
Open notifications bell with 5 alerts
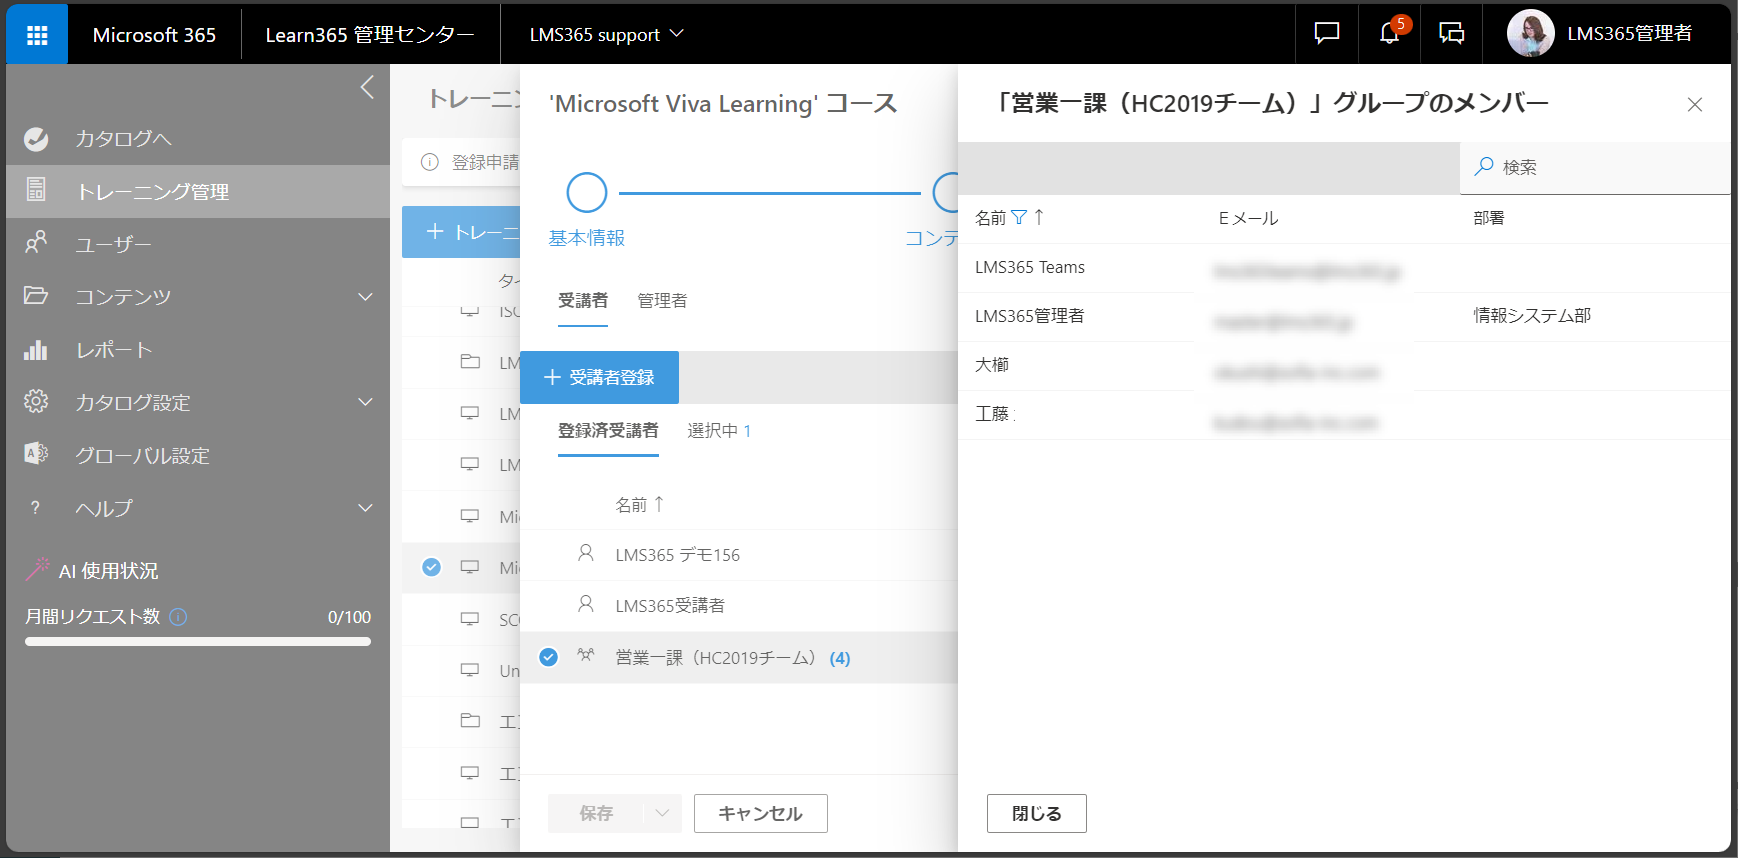(x=1389, y=34)
